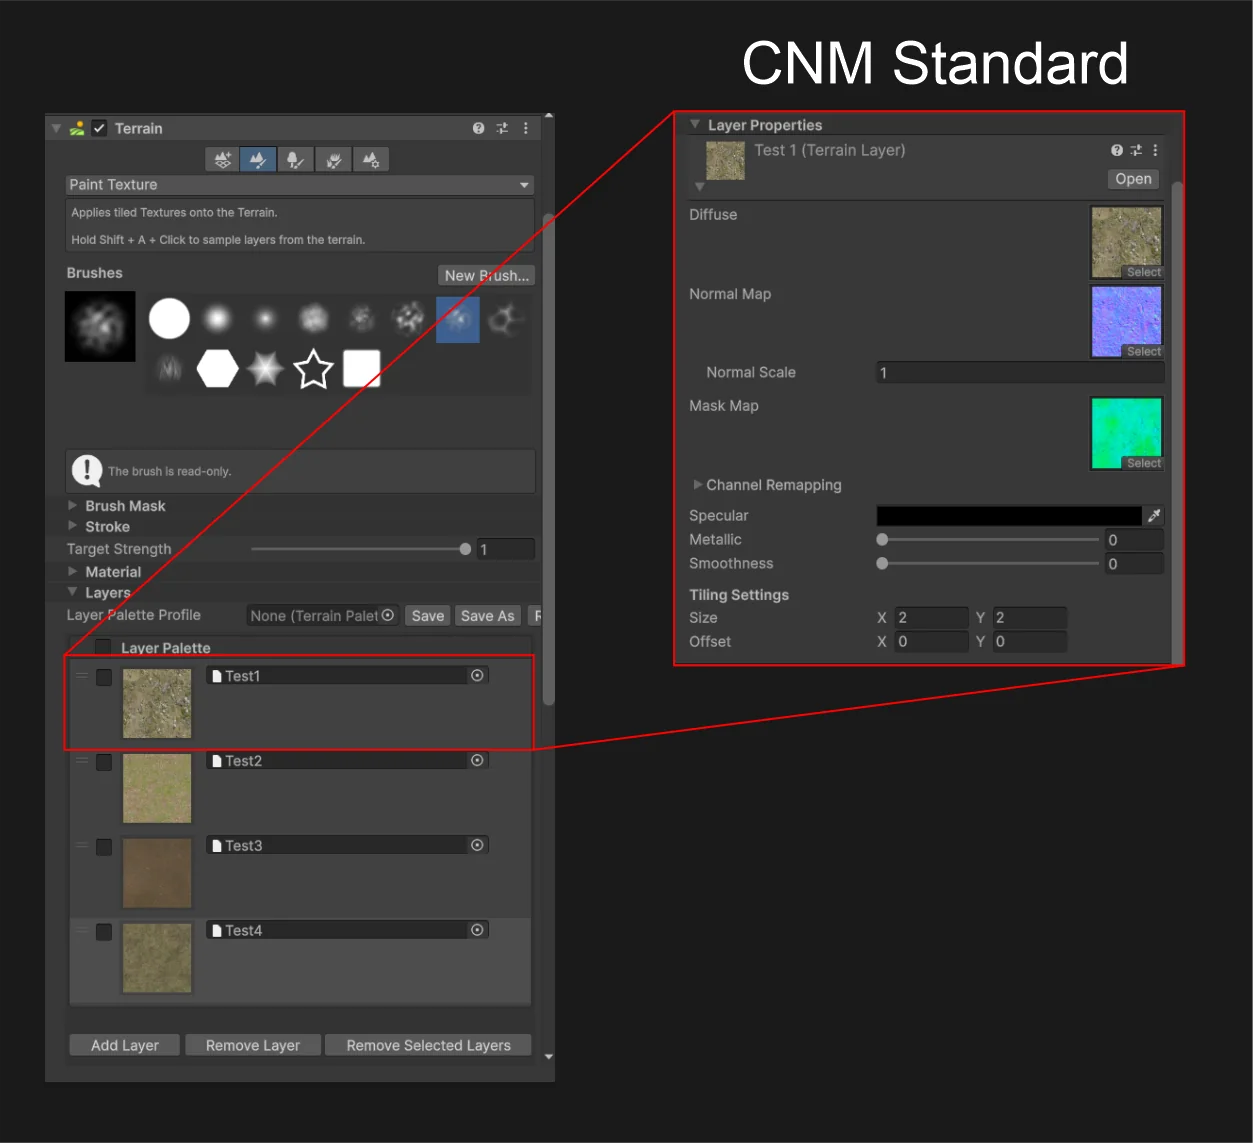Viewport: 1253px width, 1143px height.
Task: Select the Paint Terrain brush tool
Action: (x=258, y=160)
